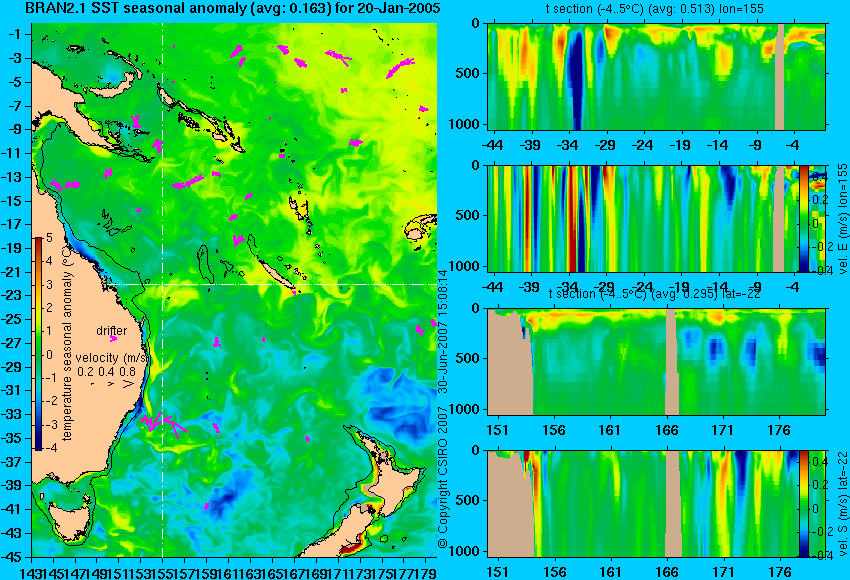Screen dimensions: 850x580
Task: Click the "drifter" legend label
Action: pyautogui.click(x=112, y=331)
